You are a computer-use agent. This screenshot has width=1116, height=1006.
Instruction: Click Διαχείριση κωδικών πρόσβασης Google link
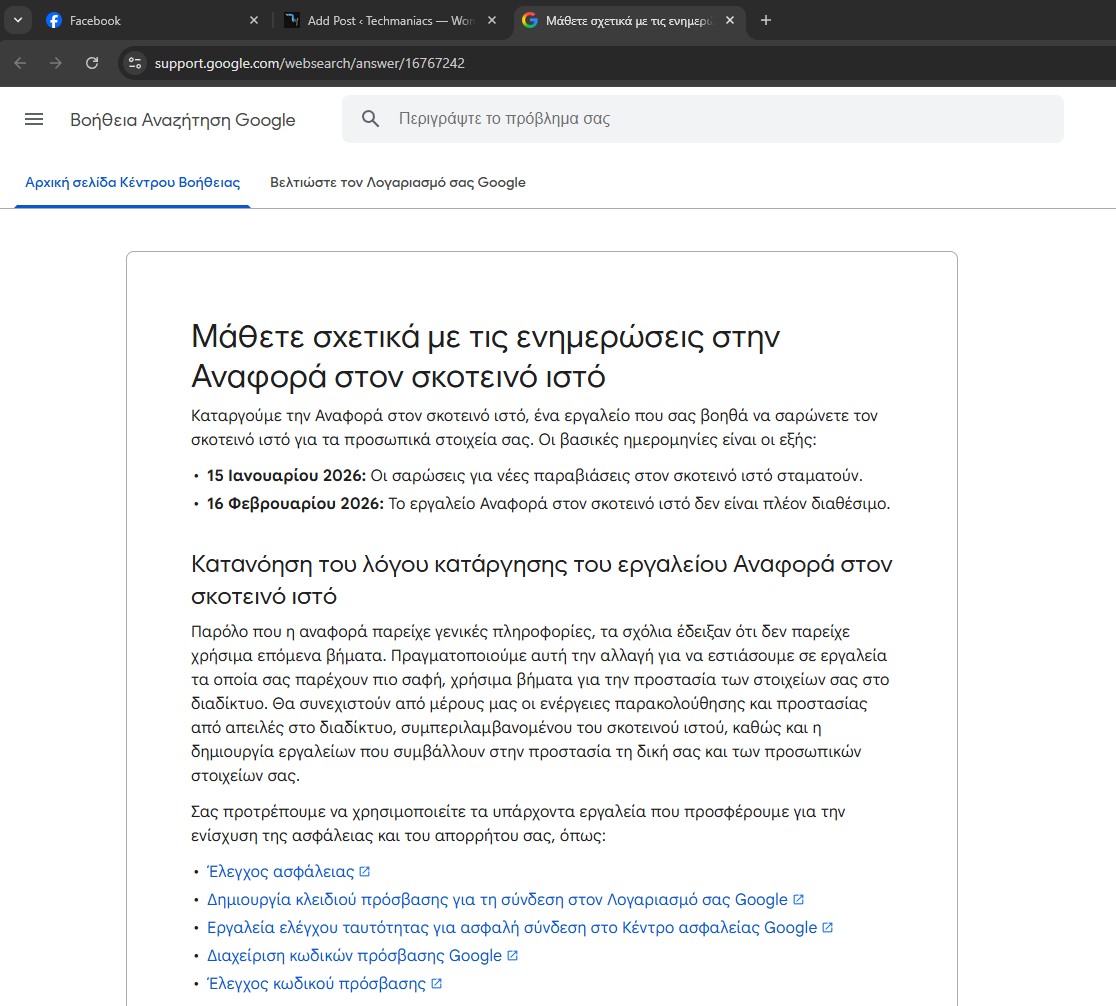click(354, 956)
